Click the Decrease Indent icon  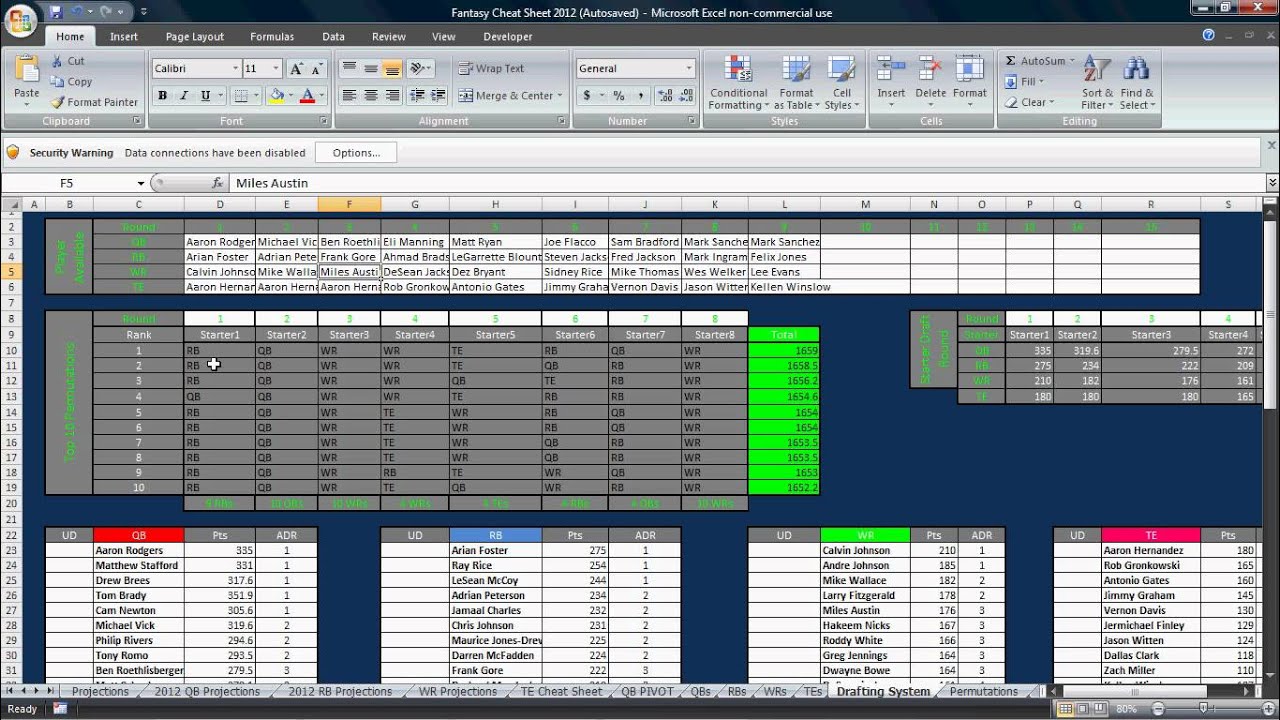point(416,96)
